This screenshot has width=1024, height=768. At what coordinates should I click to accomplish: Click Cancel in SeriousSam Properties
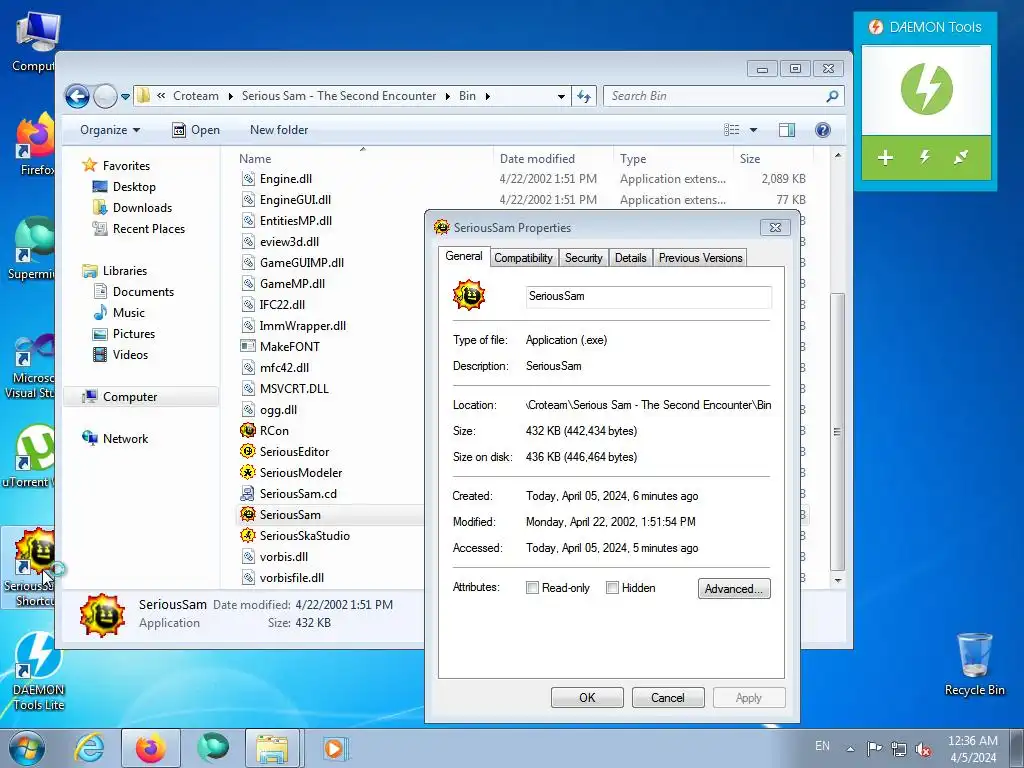click(667, 697)
